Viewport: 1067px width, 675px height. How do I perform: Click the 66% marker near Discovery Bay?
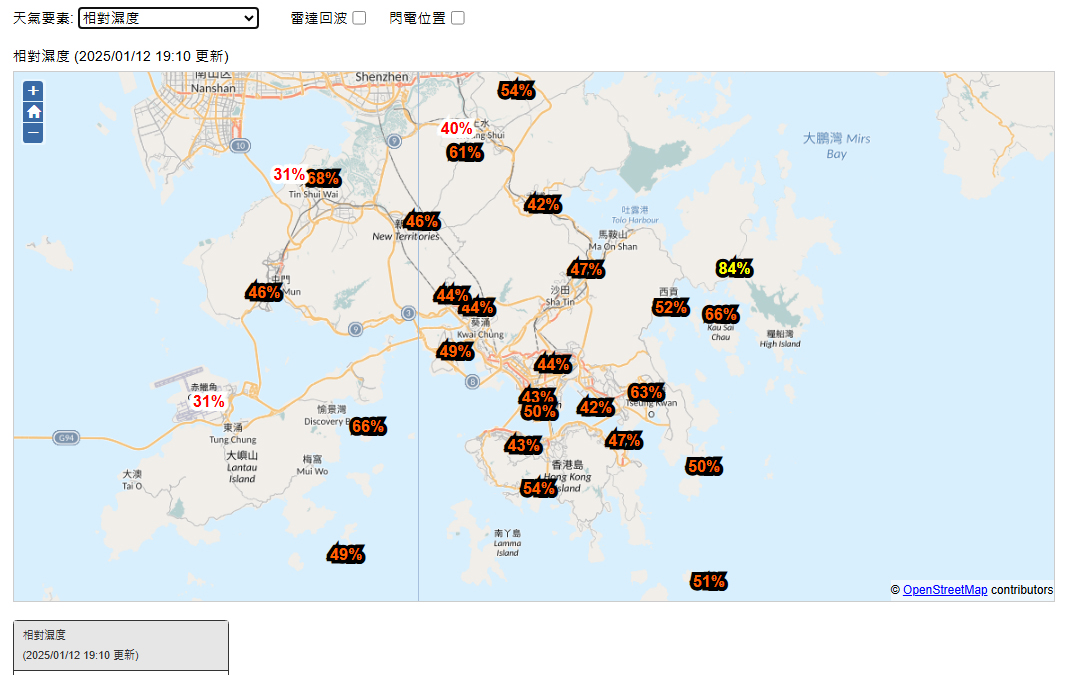click(368, 426)
